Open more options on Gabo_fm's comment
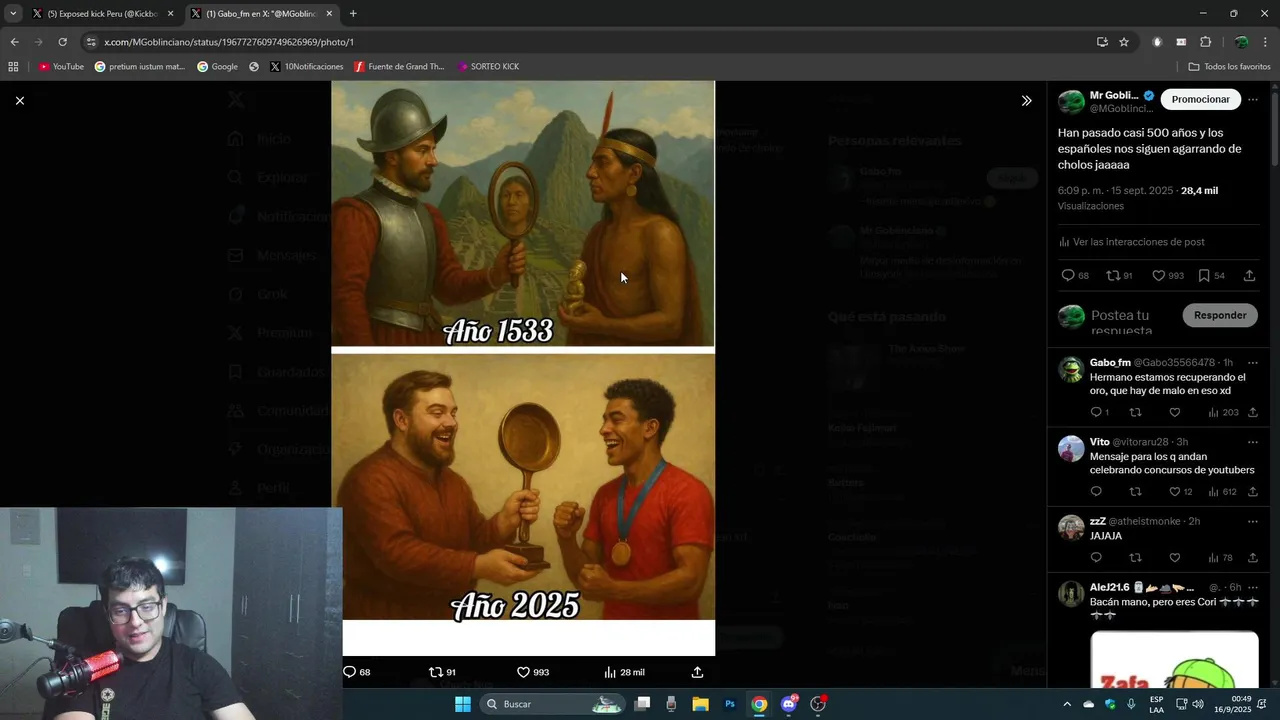Image resolution: width=1280 pixels, height=720 pixels. coord(1253,362)
